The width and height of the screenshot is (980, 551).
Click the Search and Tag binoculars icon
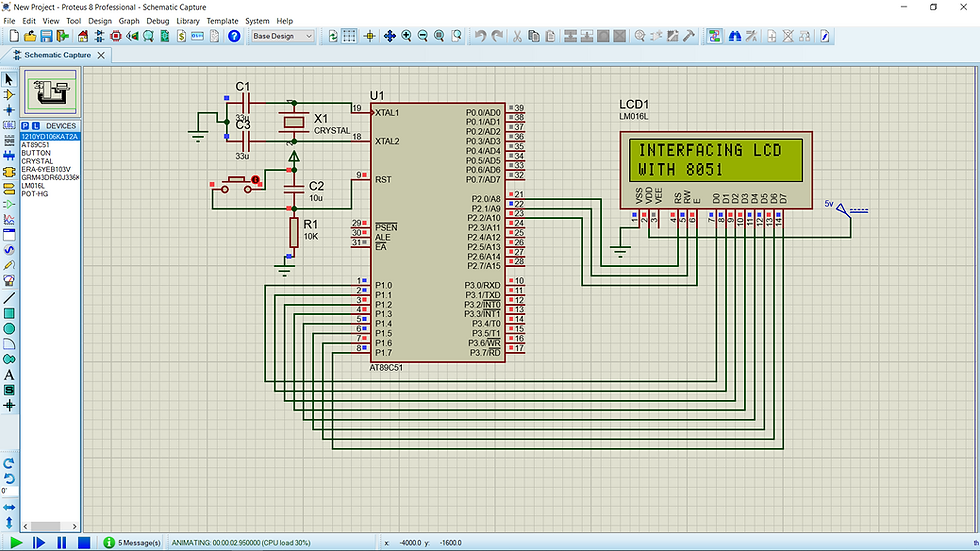735,36
